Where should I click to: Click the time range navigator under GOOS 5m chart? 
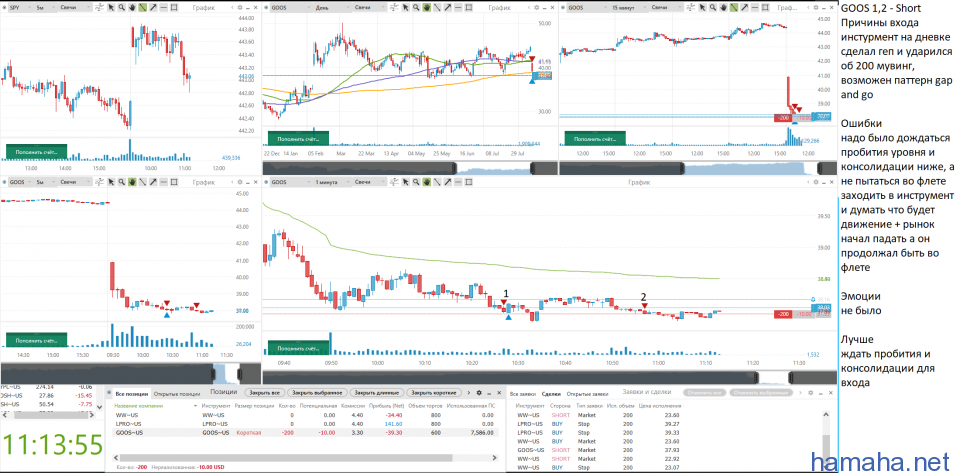point(130,373)
